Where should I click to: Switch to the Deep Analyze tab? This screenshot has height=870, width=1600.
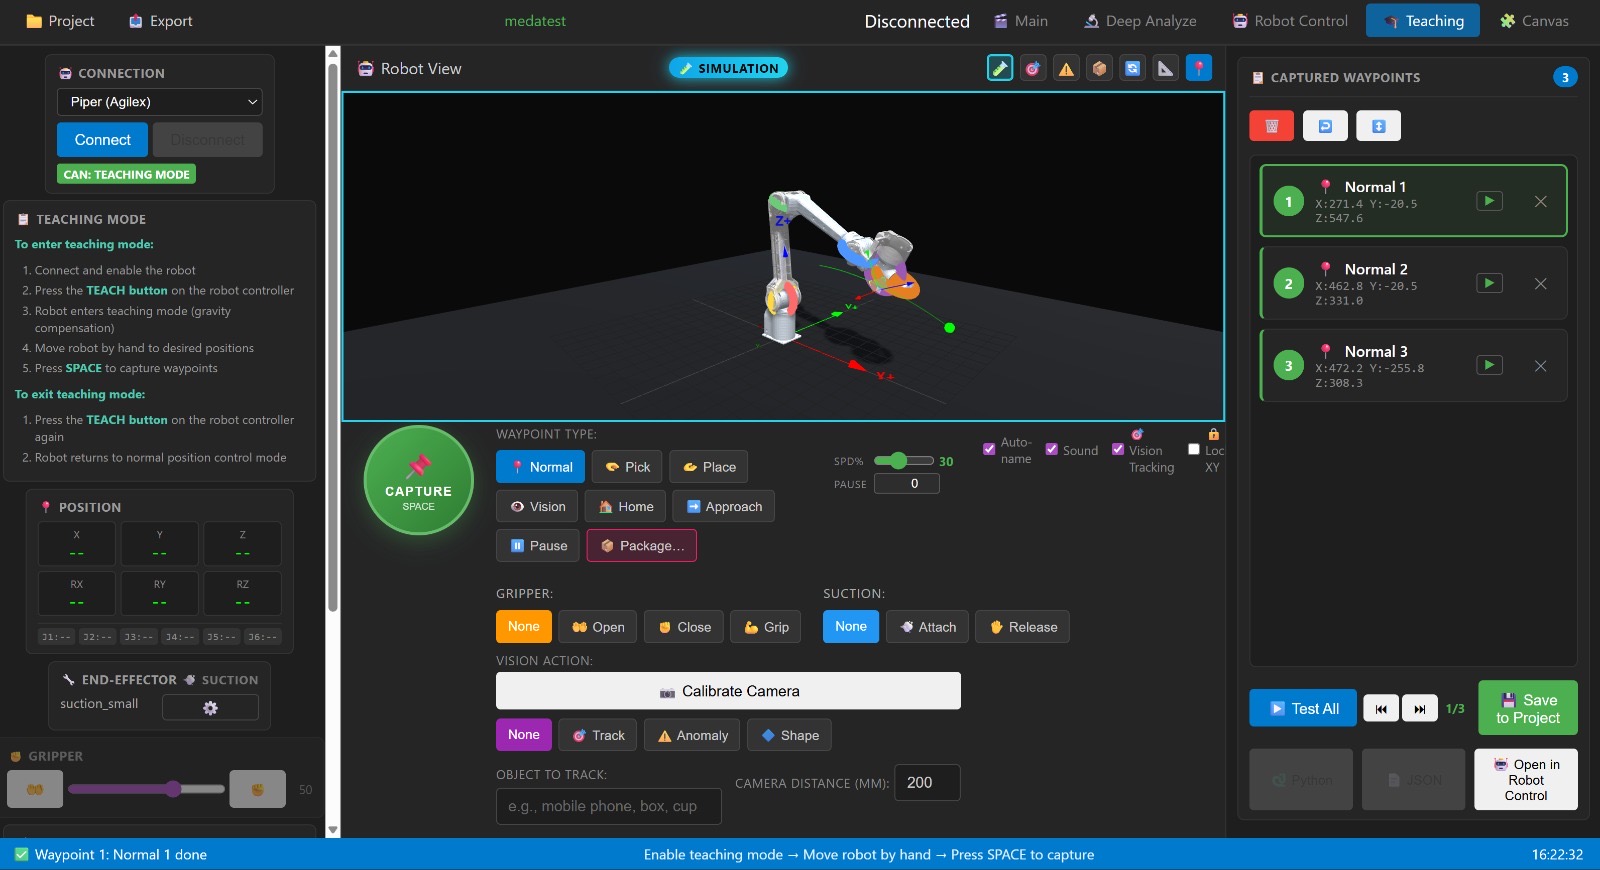click(1140, 21)
